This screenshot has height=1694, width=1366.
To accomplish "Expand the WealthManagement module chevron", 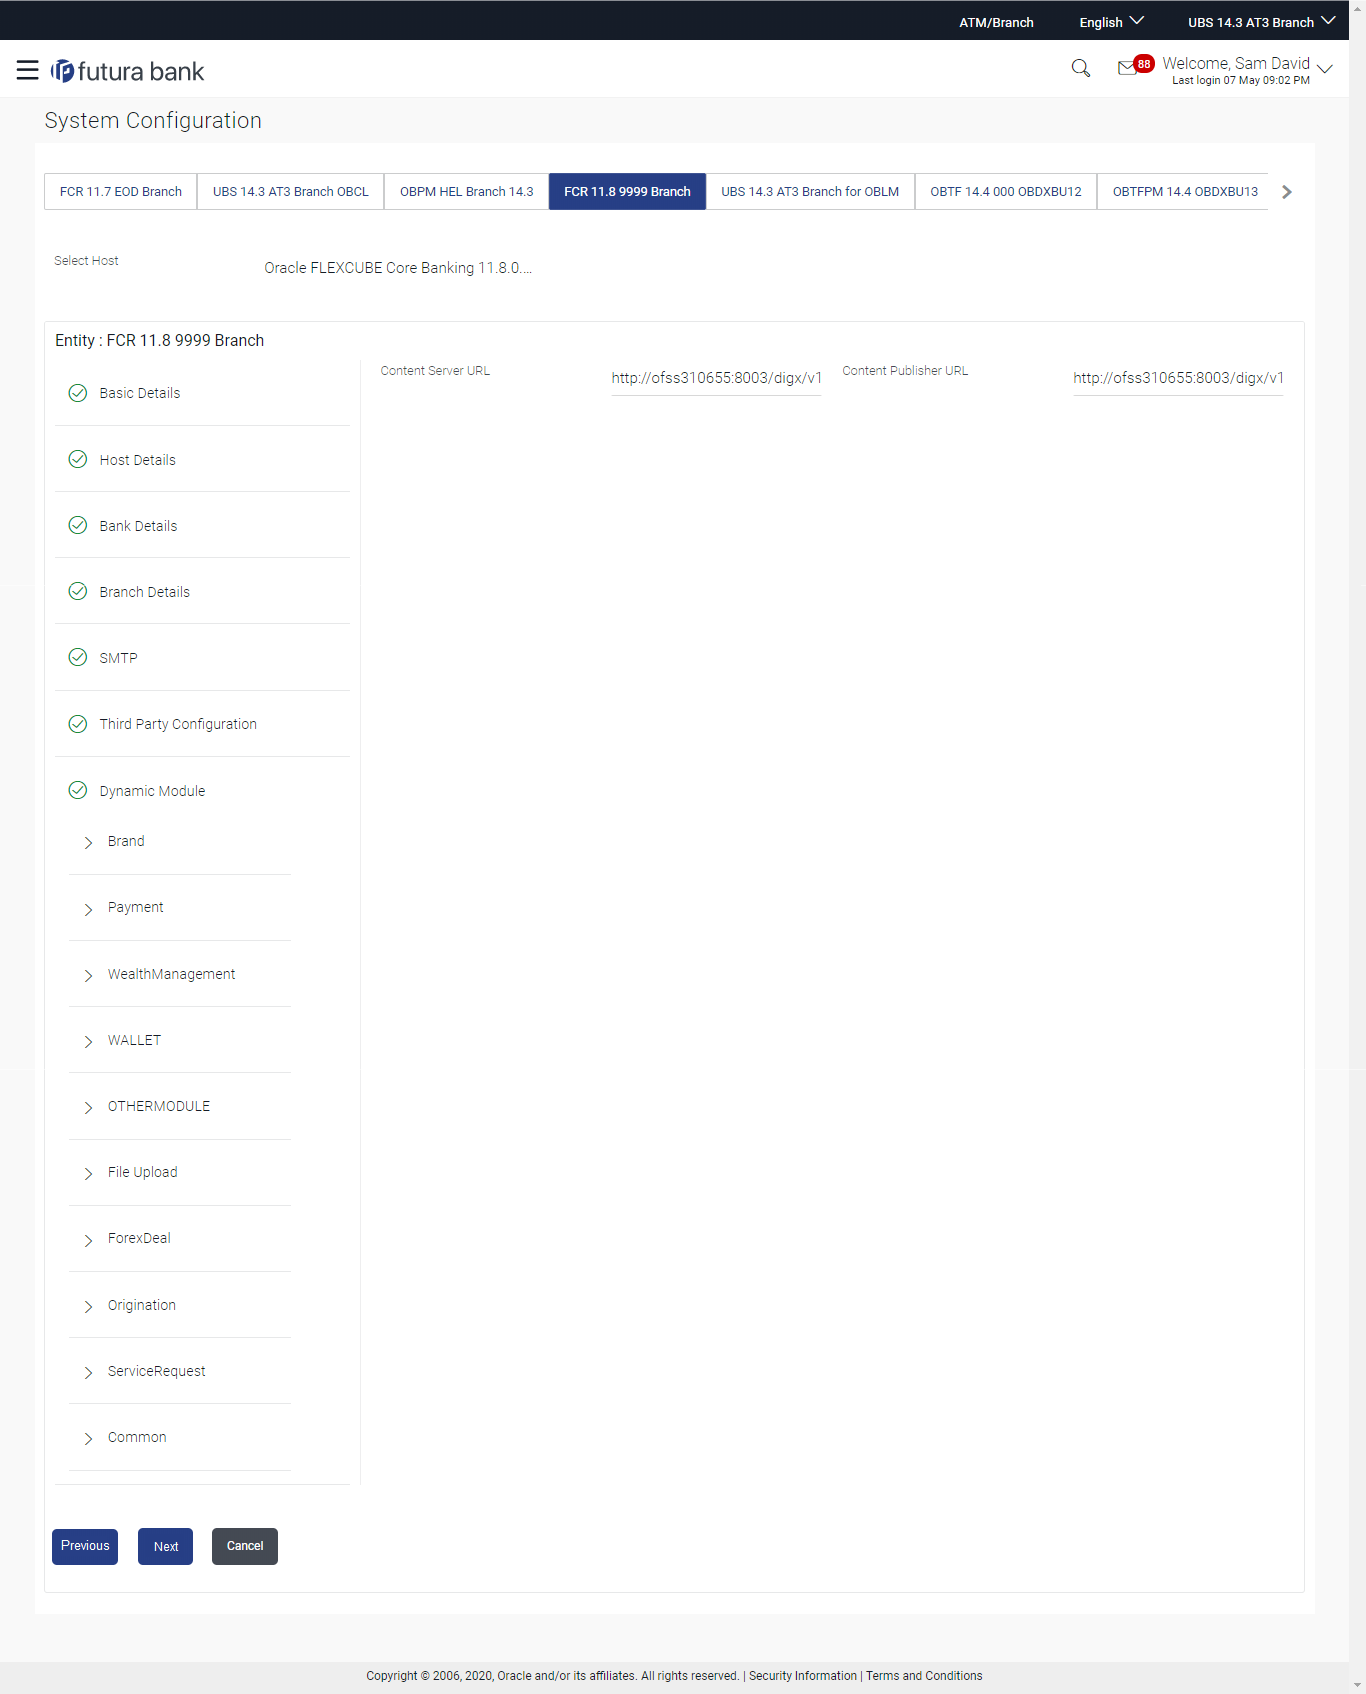I will coord(88,975).
